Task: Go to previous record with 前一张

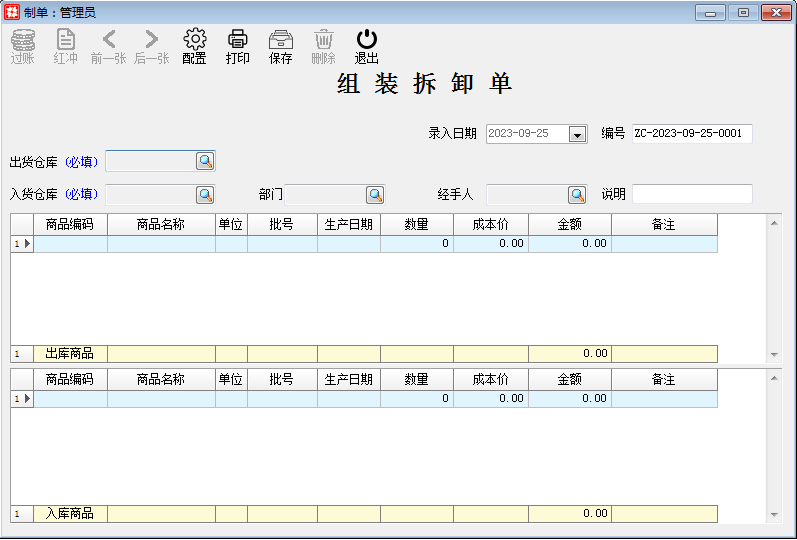Action: [x=109, y=40]
